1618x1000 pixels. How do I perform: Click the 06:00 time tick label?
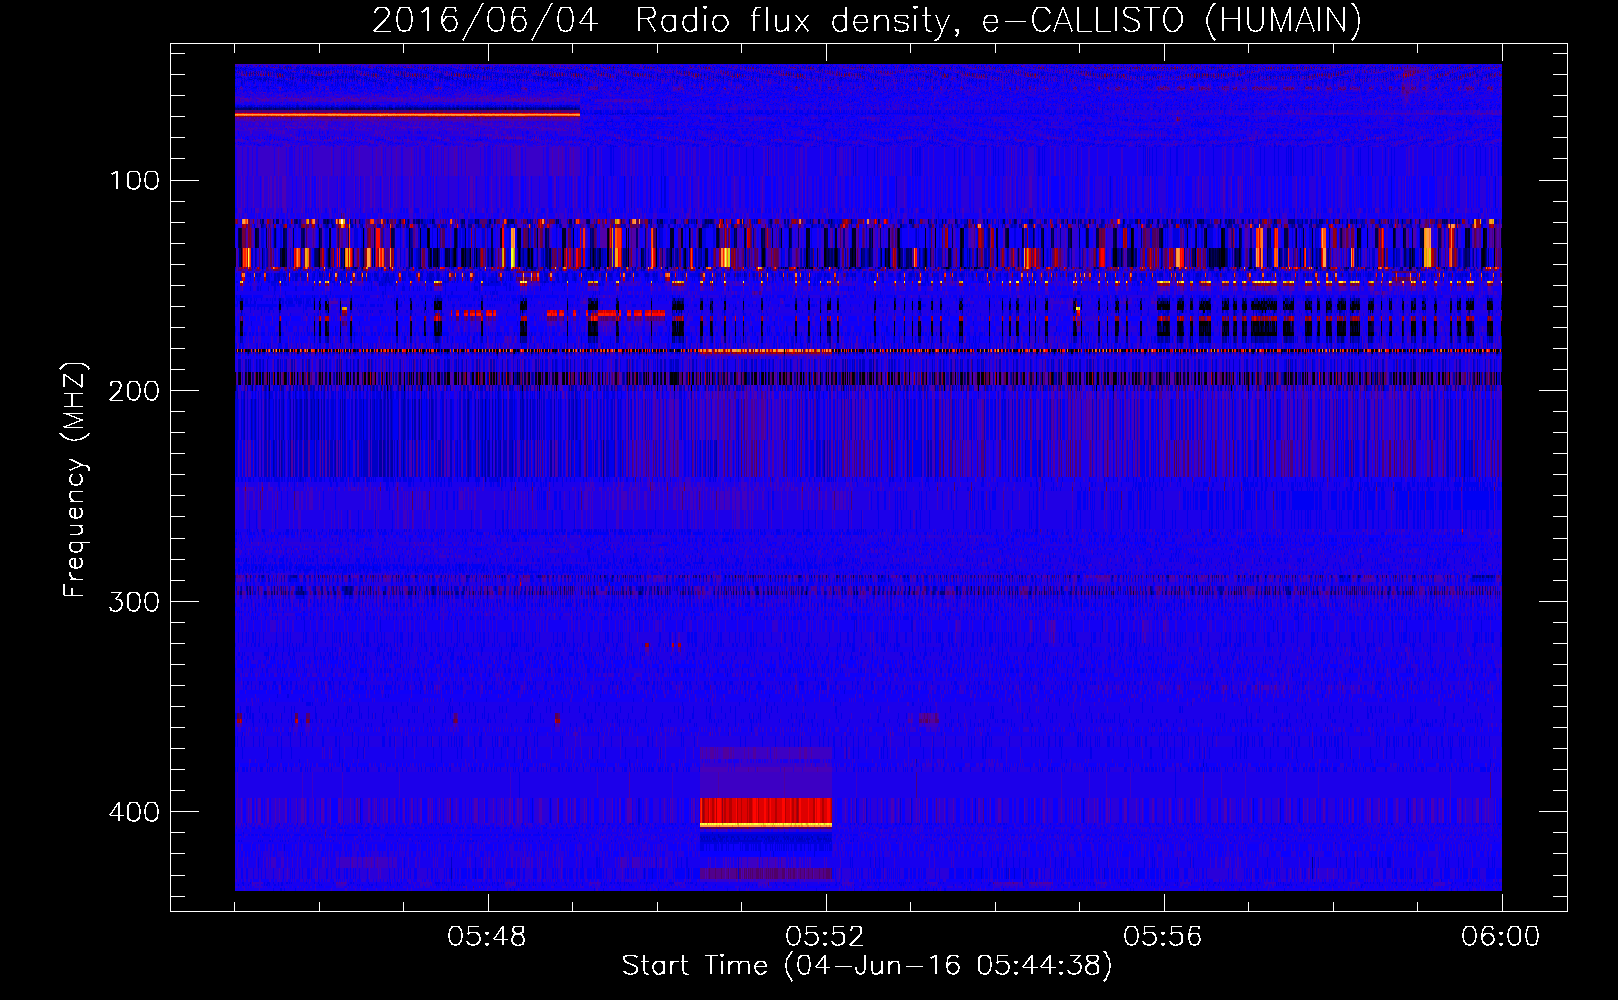point(1500,937)
